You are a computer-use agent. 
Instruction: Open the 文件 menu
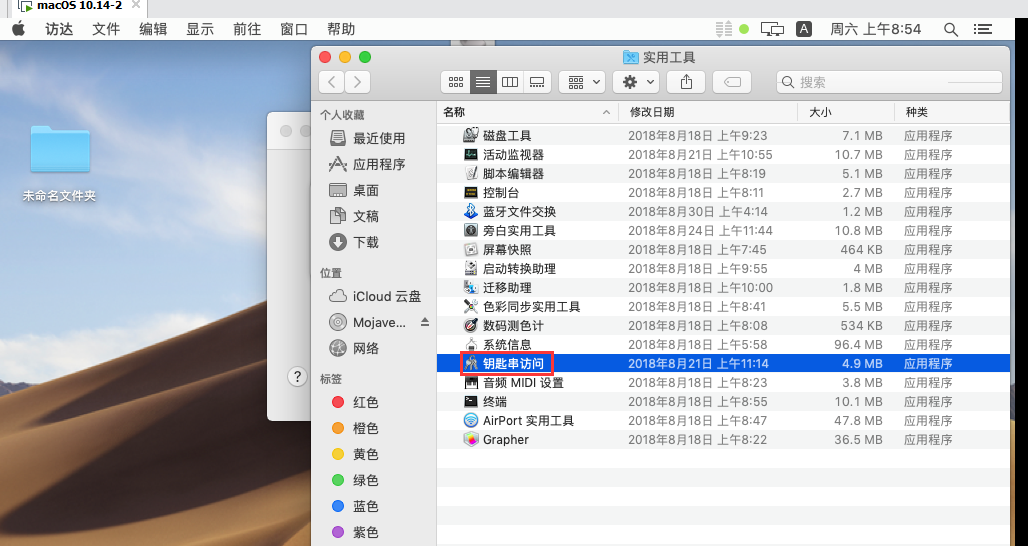106,29
